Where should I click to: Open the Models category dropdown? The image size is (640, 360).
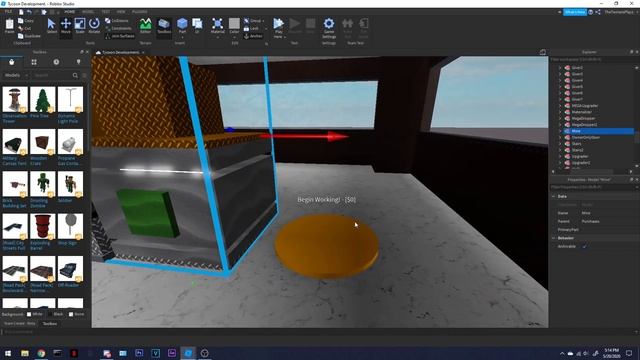pos(16,76)
